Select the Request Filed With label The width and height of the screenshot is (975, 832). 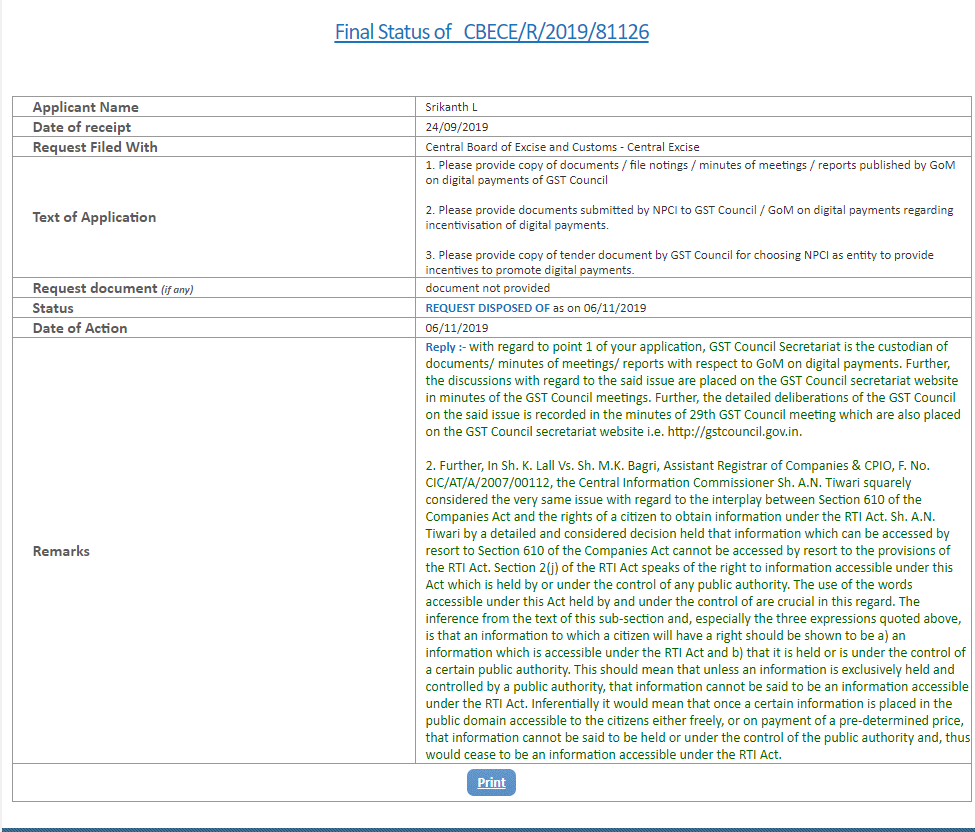pyautogui.click(x=95, y=147)
